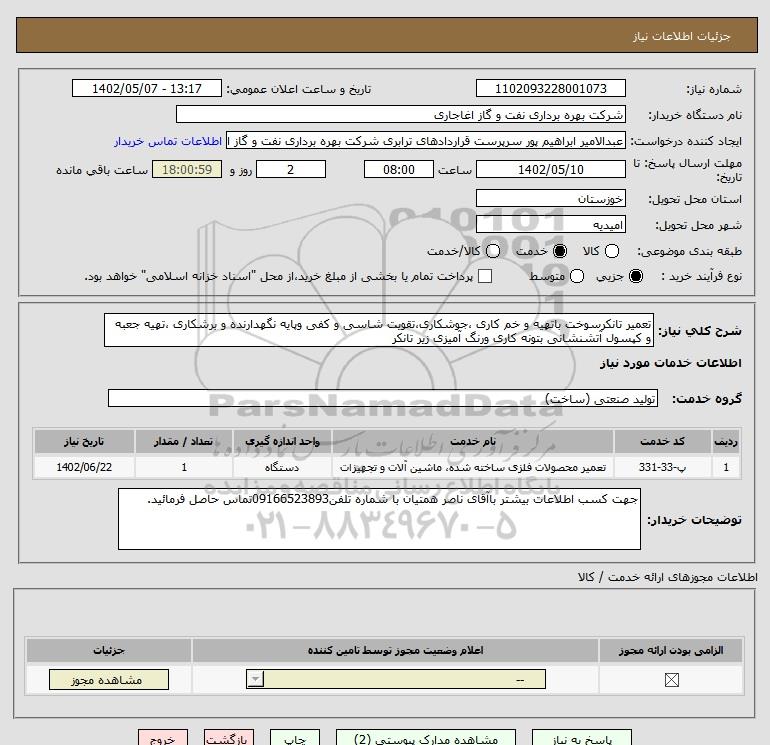Click the service code cell پ-33-331
770x745 pixels.
tap(662, 467)
